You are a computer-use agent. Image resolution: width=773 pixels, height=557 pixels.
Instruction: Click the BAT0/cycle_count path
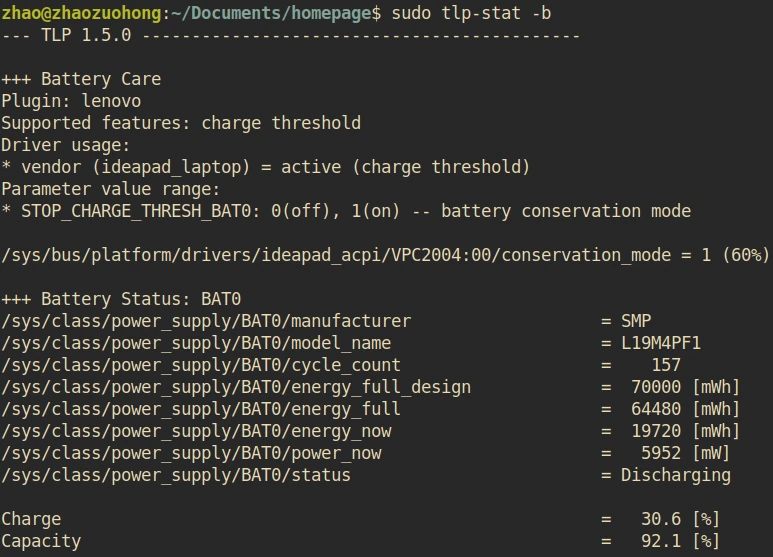click(x=201, y=366)
